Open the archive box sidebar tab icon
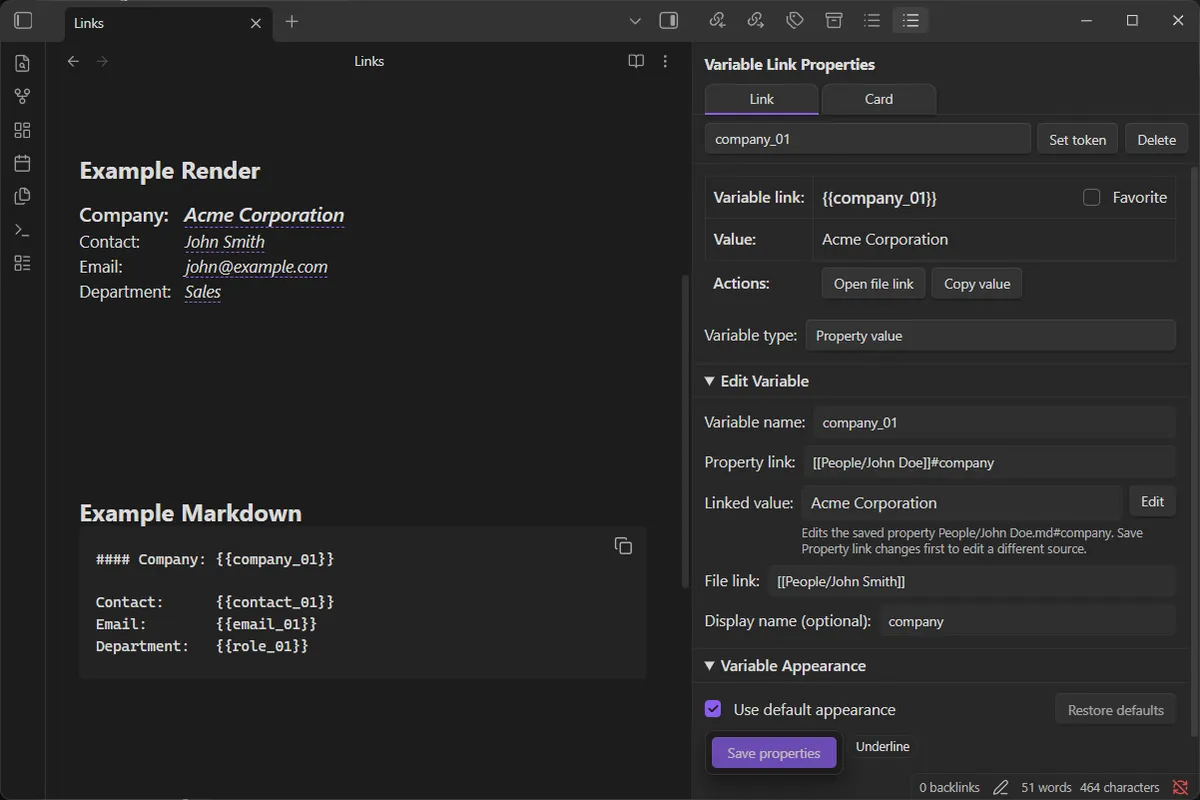 (x=833, y=20)
